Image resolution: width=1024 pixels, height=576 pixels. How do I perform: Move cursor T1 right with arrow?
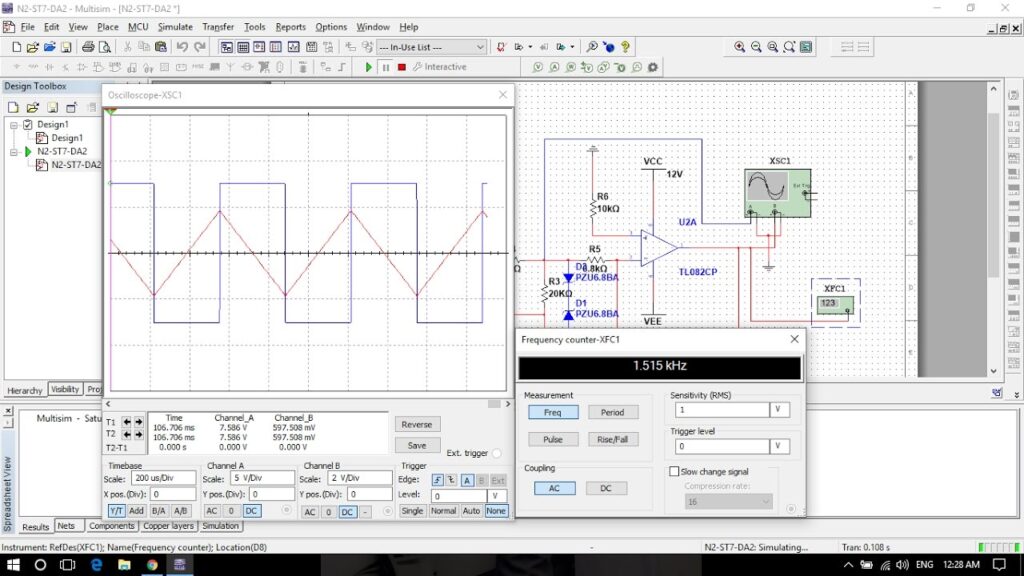pos(138,422)
